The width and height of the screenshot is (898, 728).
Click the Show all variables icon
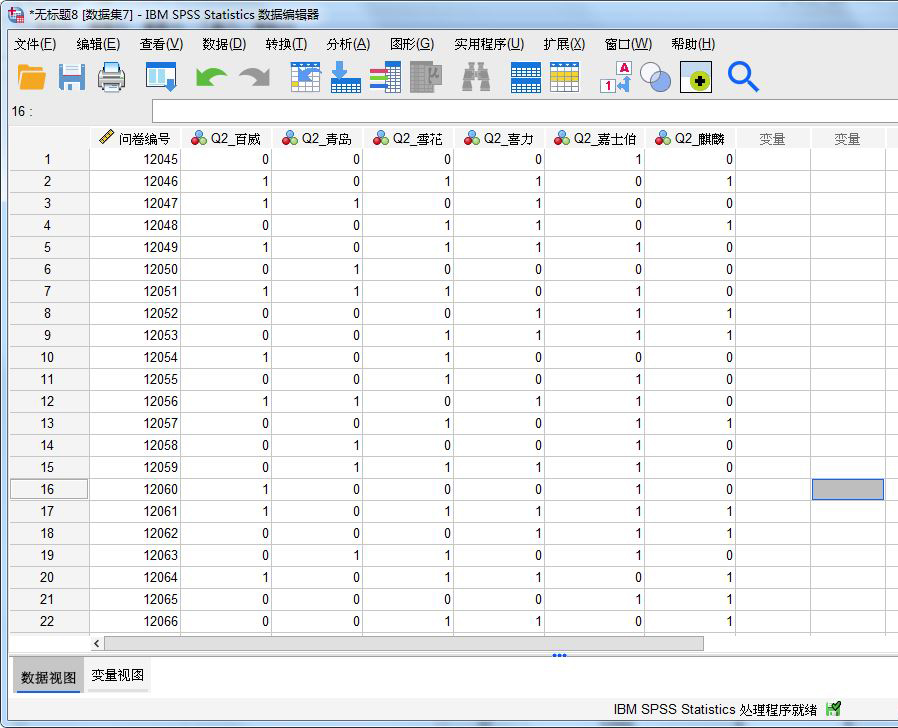point(696,77)
